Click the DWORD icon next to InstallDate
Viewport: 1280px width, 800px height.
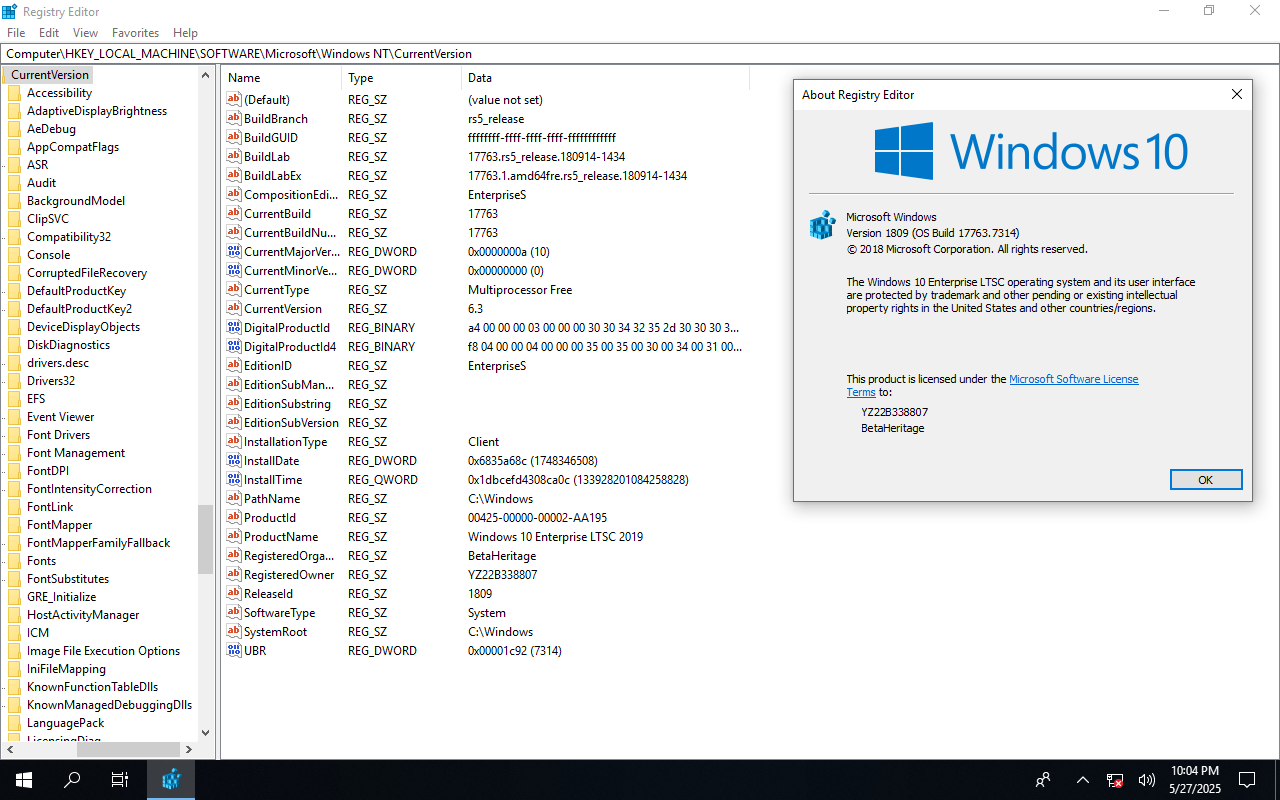coord(234,461)
